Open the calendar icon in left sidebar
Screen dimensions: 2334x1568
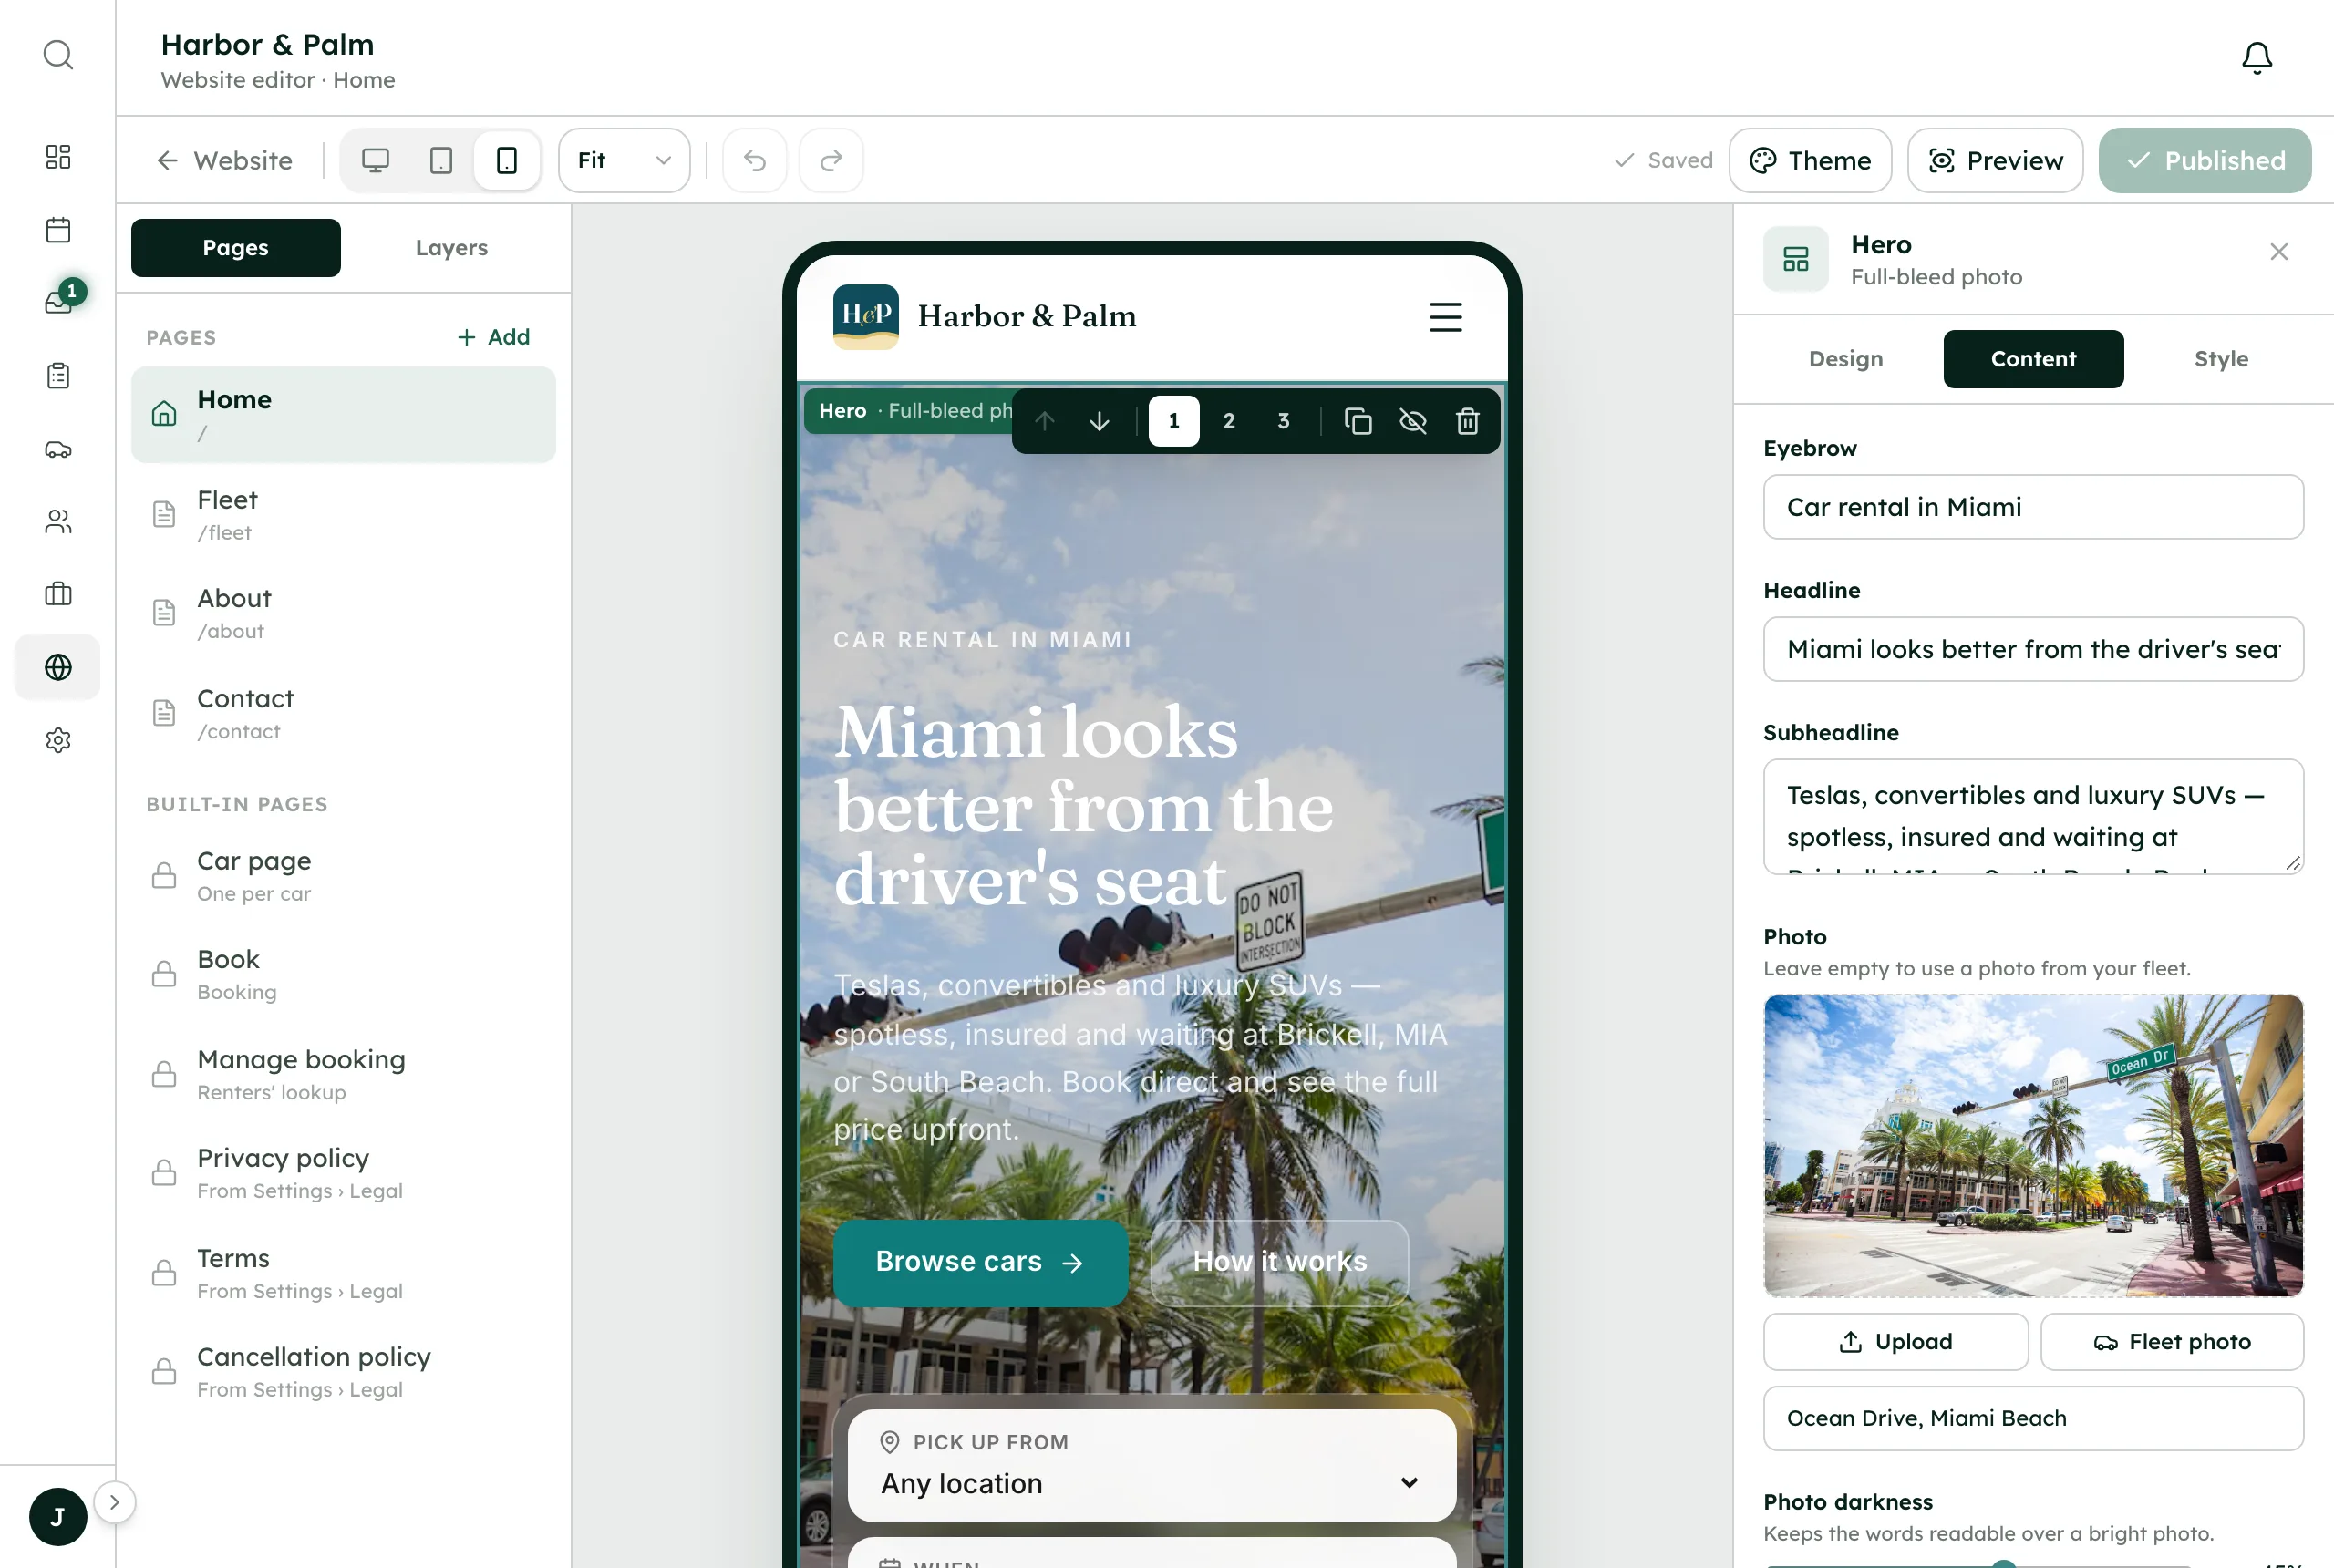pos(58,230)
